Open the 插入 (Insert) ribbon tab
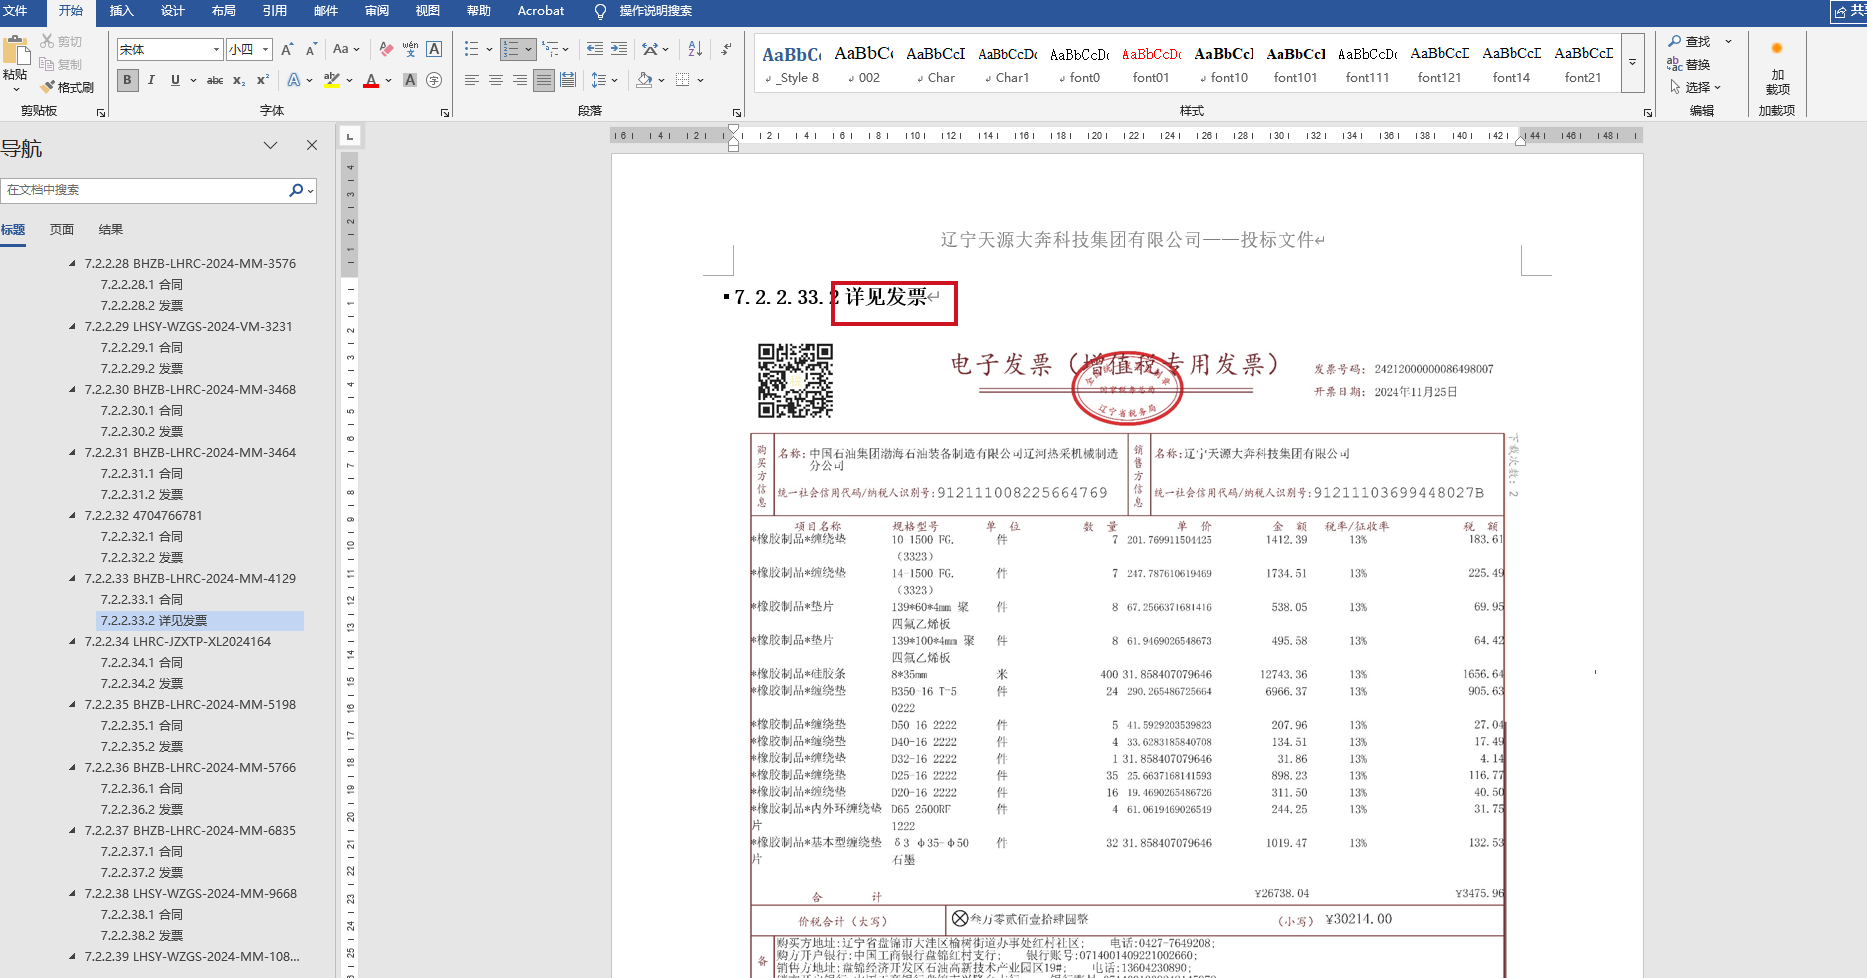The height and width of the screenshot is (978, 1867). pyautogui.click(x=121, y=11)
